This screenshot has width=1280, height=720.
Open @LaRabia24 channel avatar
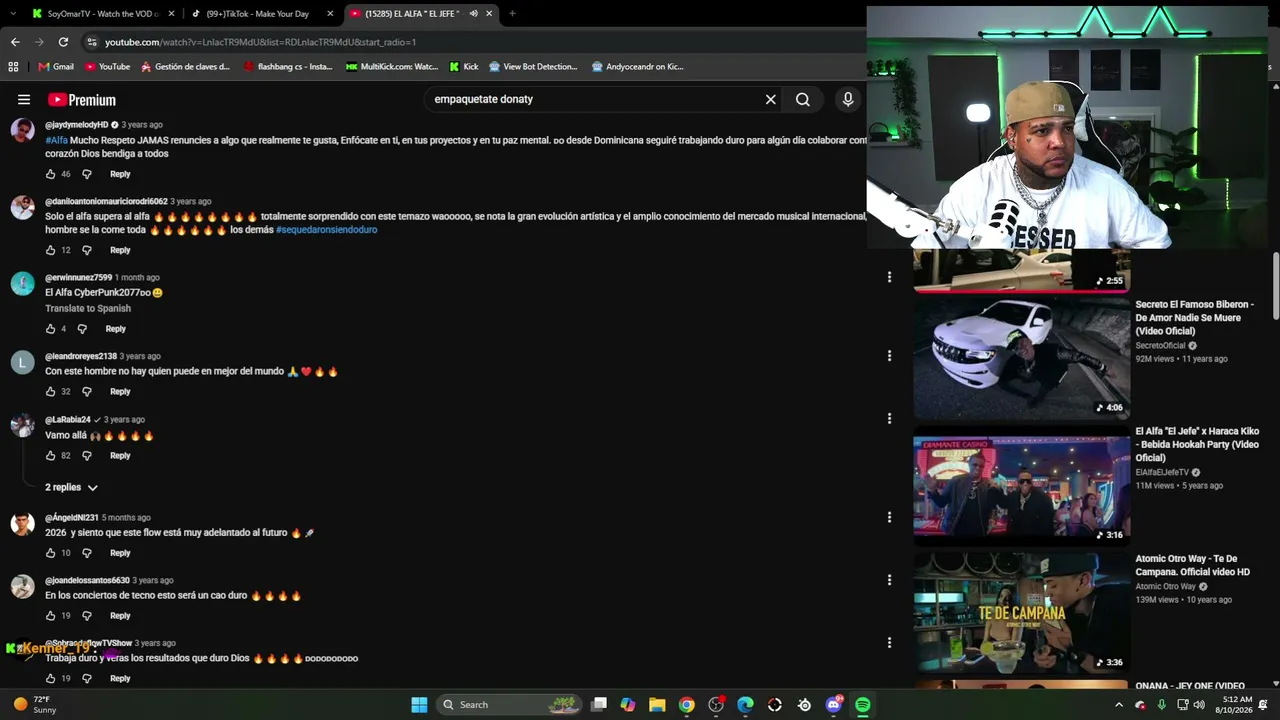pos(23,426)
